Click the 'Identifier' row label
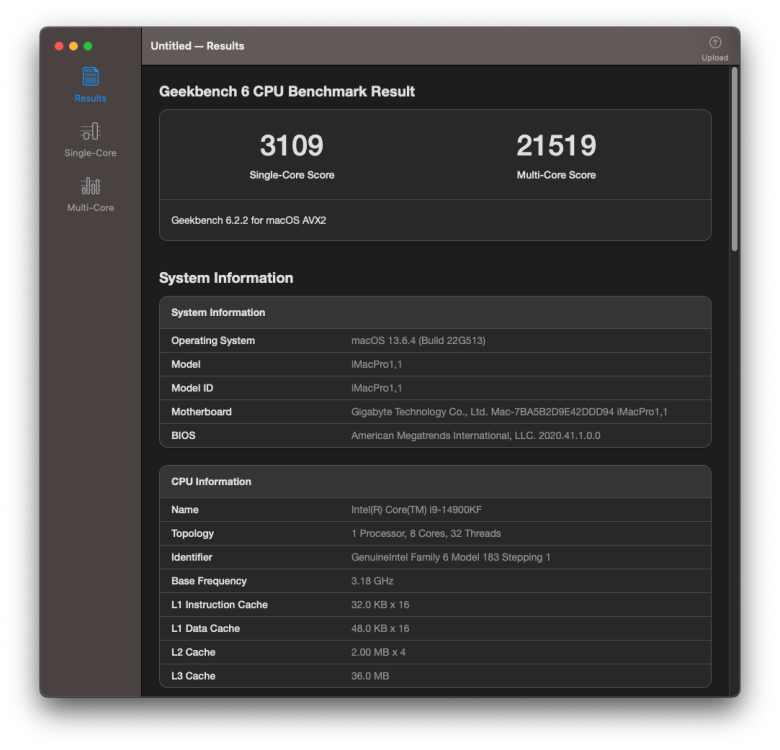 pos(192,558)
